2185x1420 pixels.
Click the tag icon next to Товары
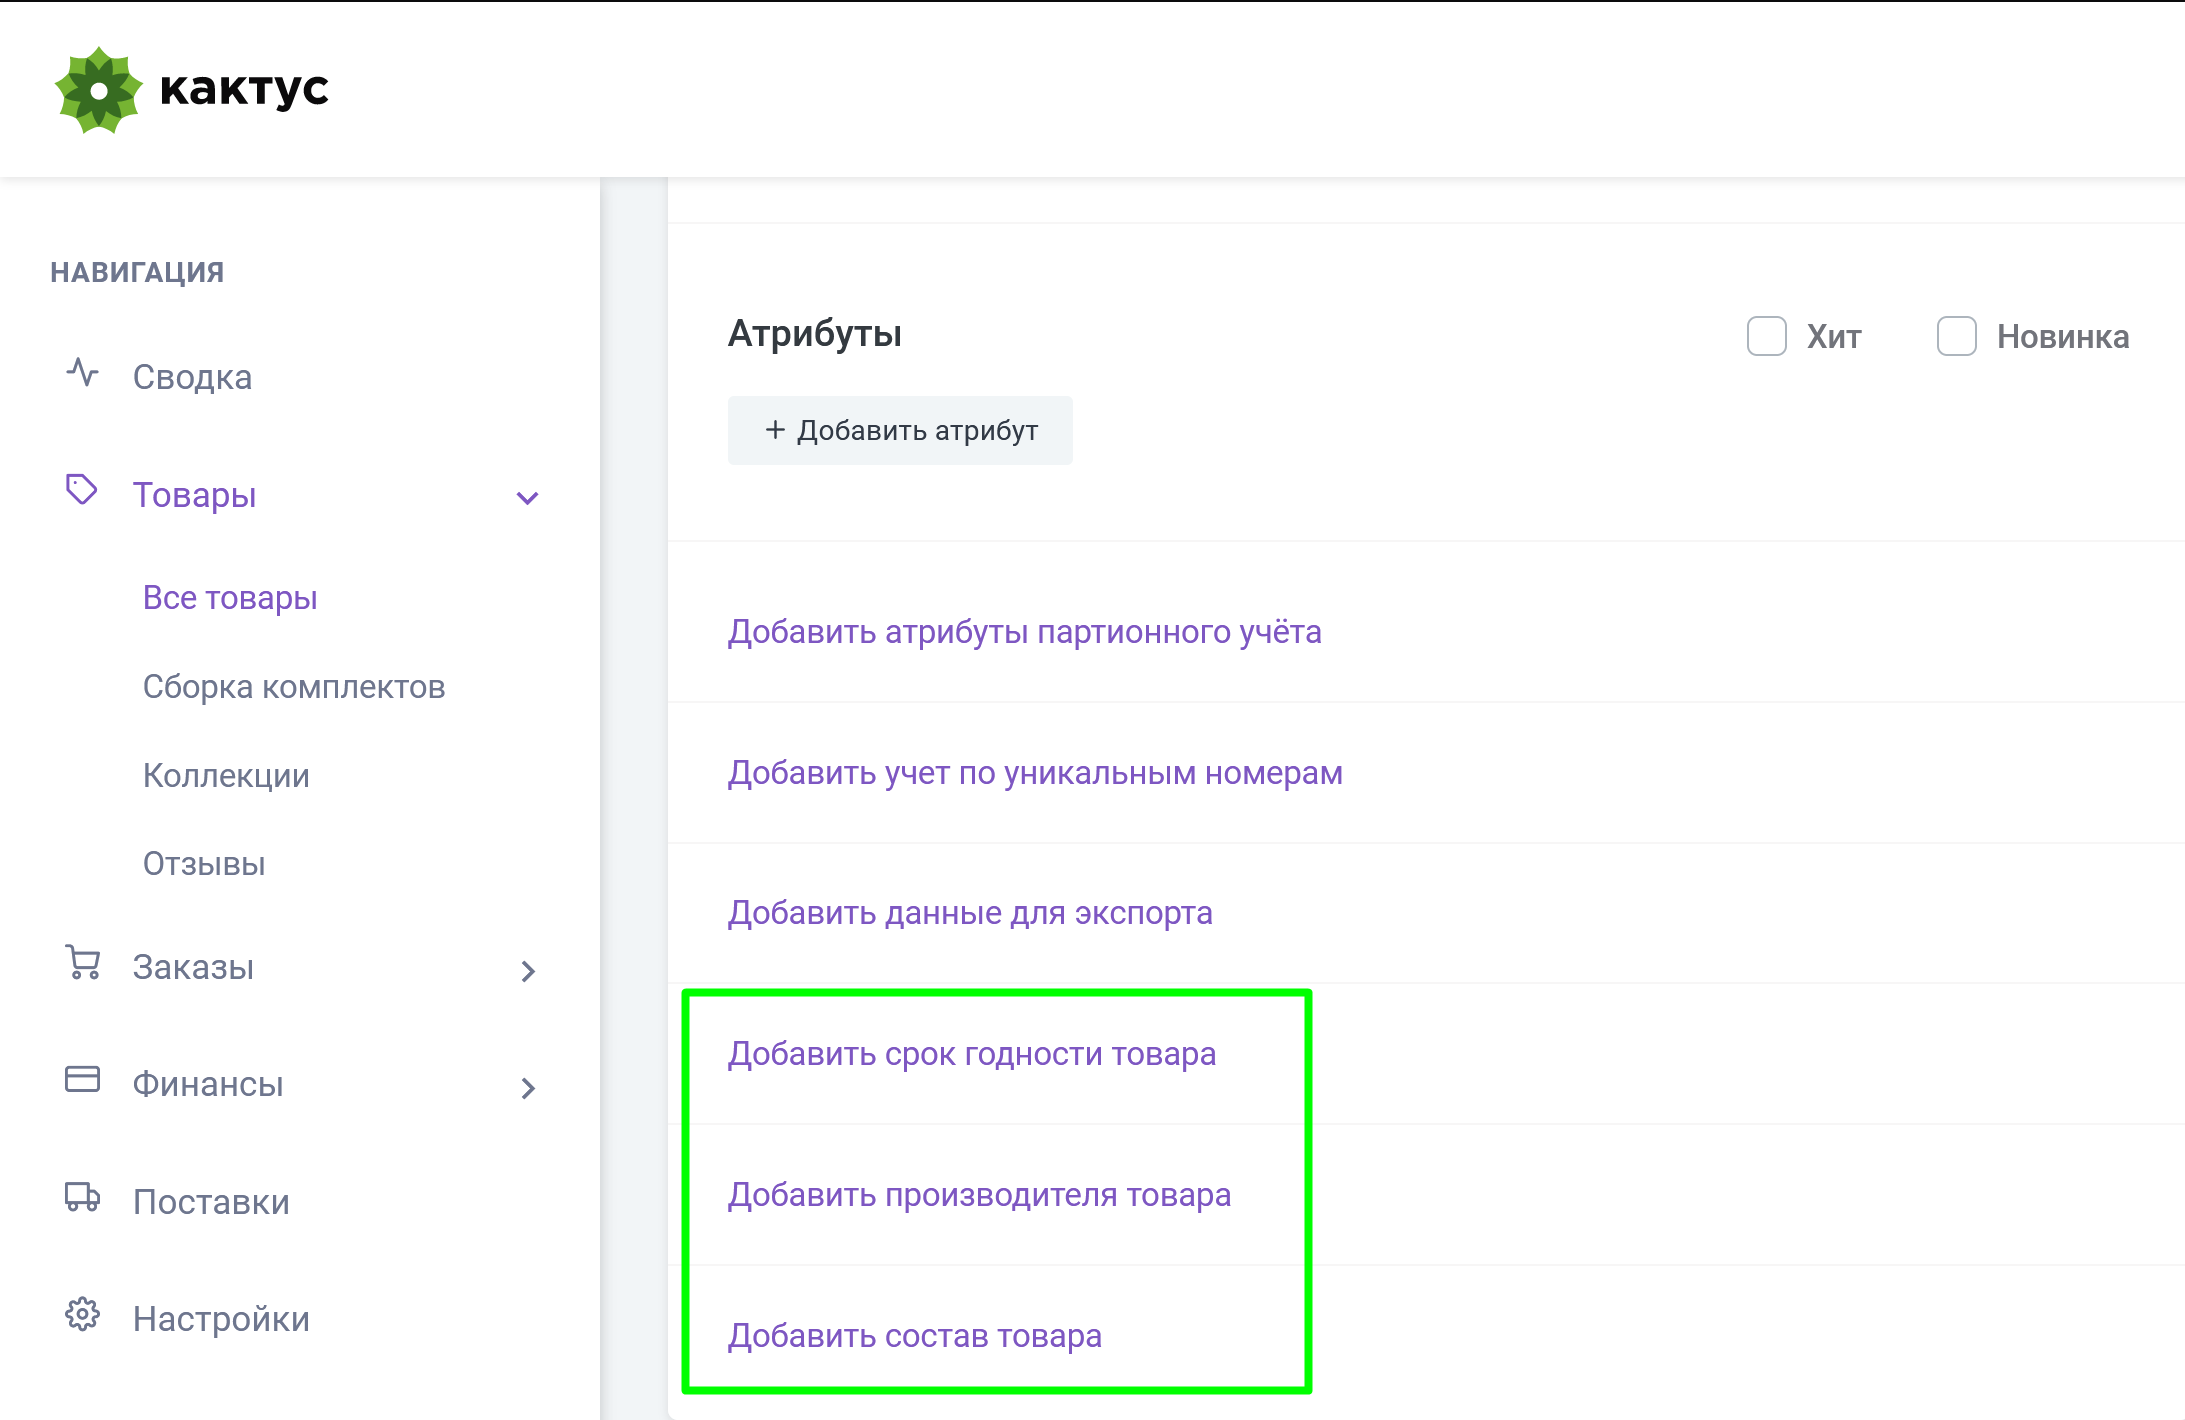tap(82, 490)
